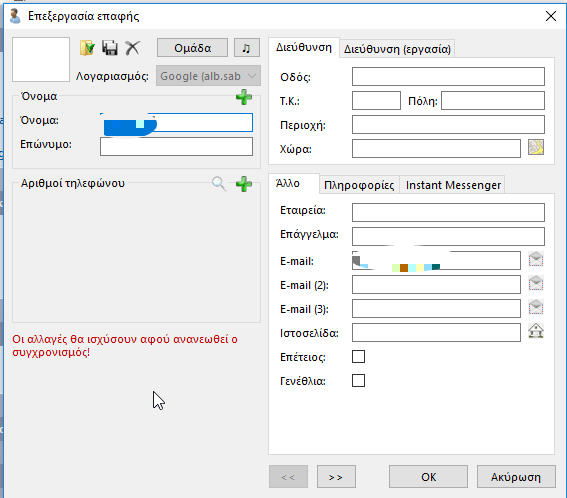Image resolution: width=567 pixels, height=498 pixels.
Task: Add a phone number with green plus
Action: 244,184
